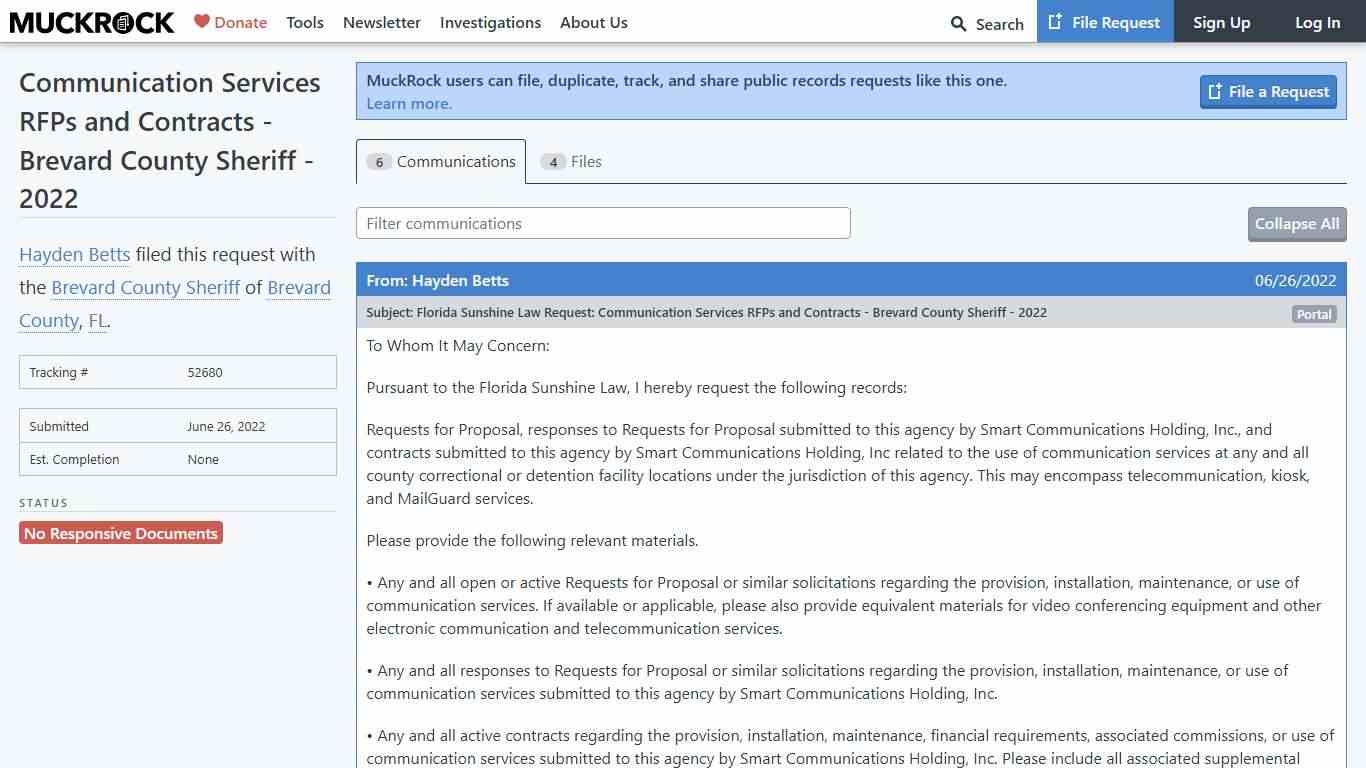Click the heart Donate icon

pyautogui.click(x=202, y=21)
